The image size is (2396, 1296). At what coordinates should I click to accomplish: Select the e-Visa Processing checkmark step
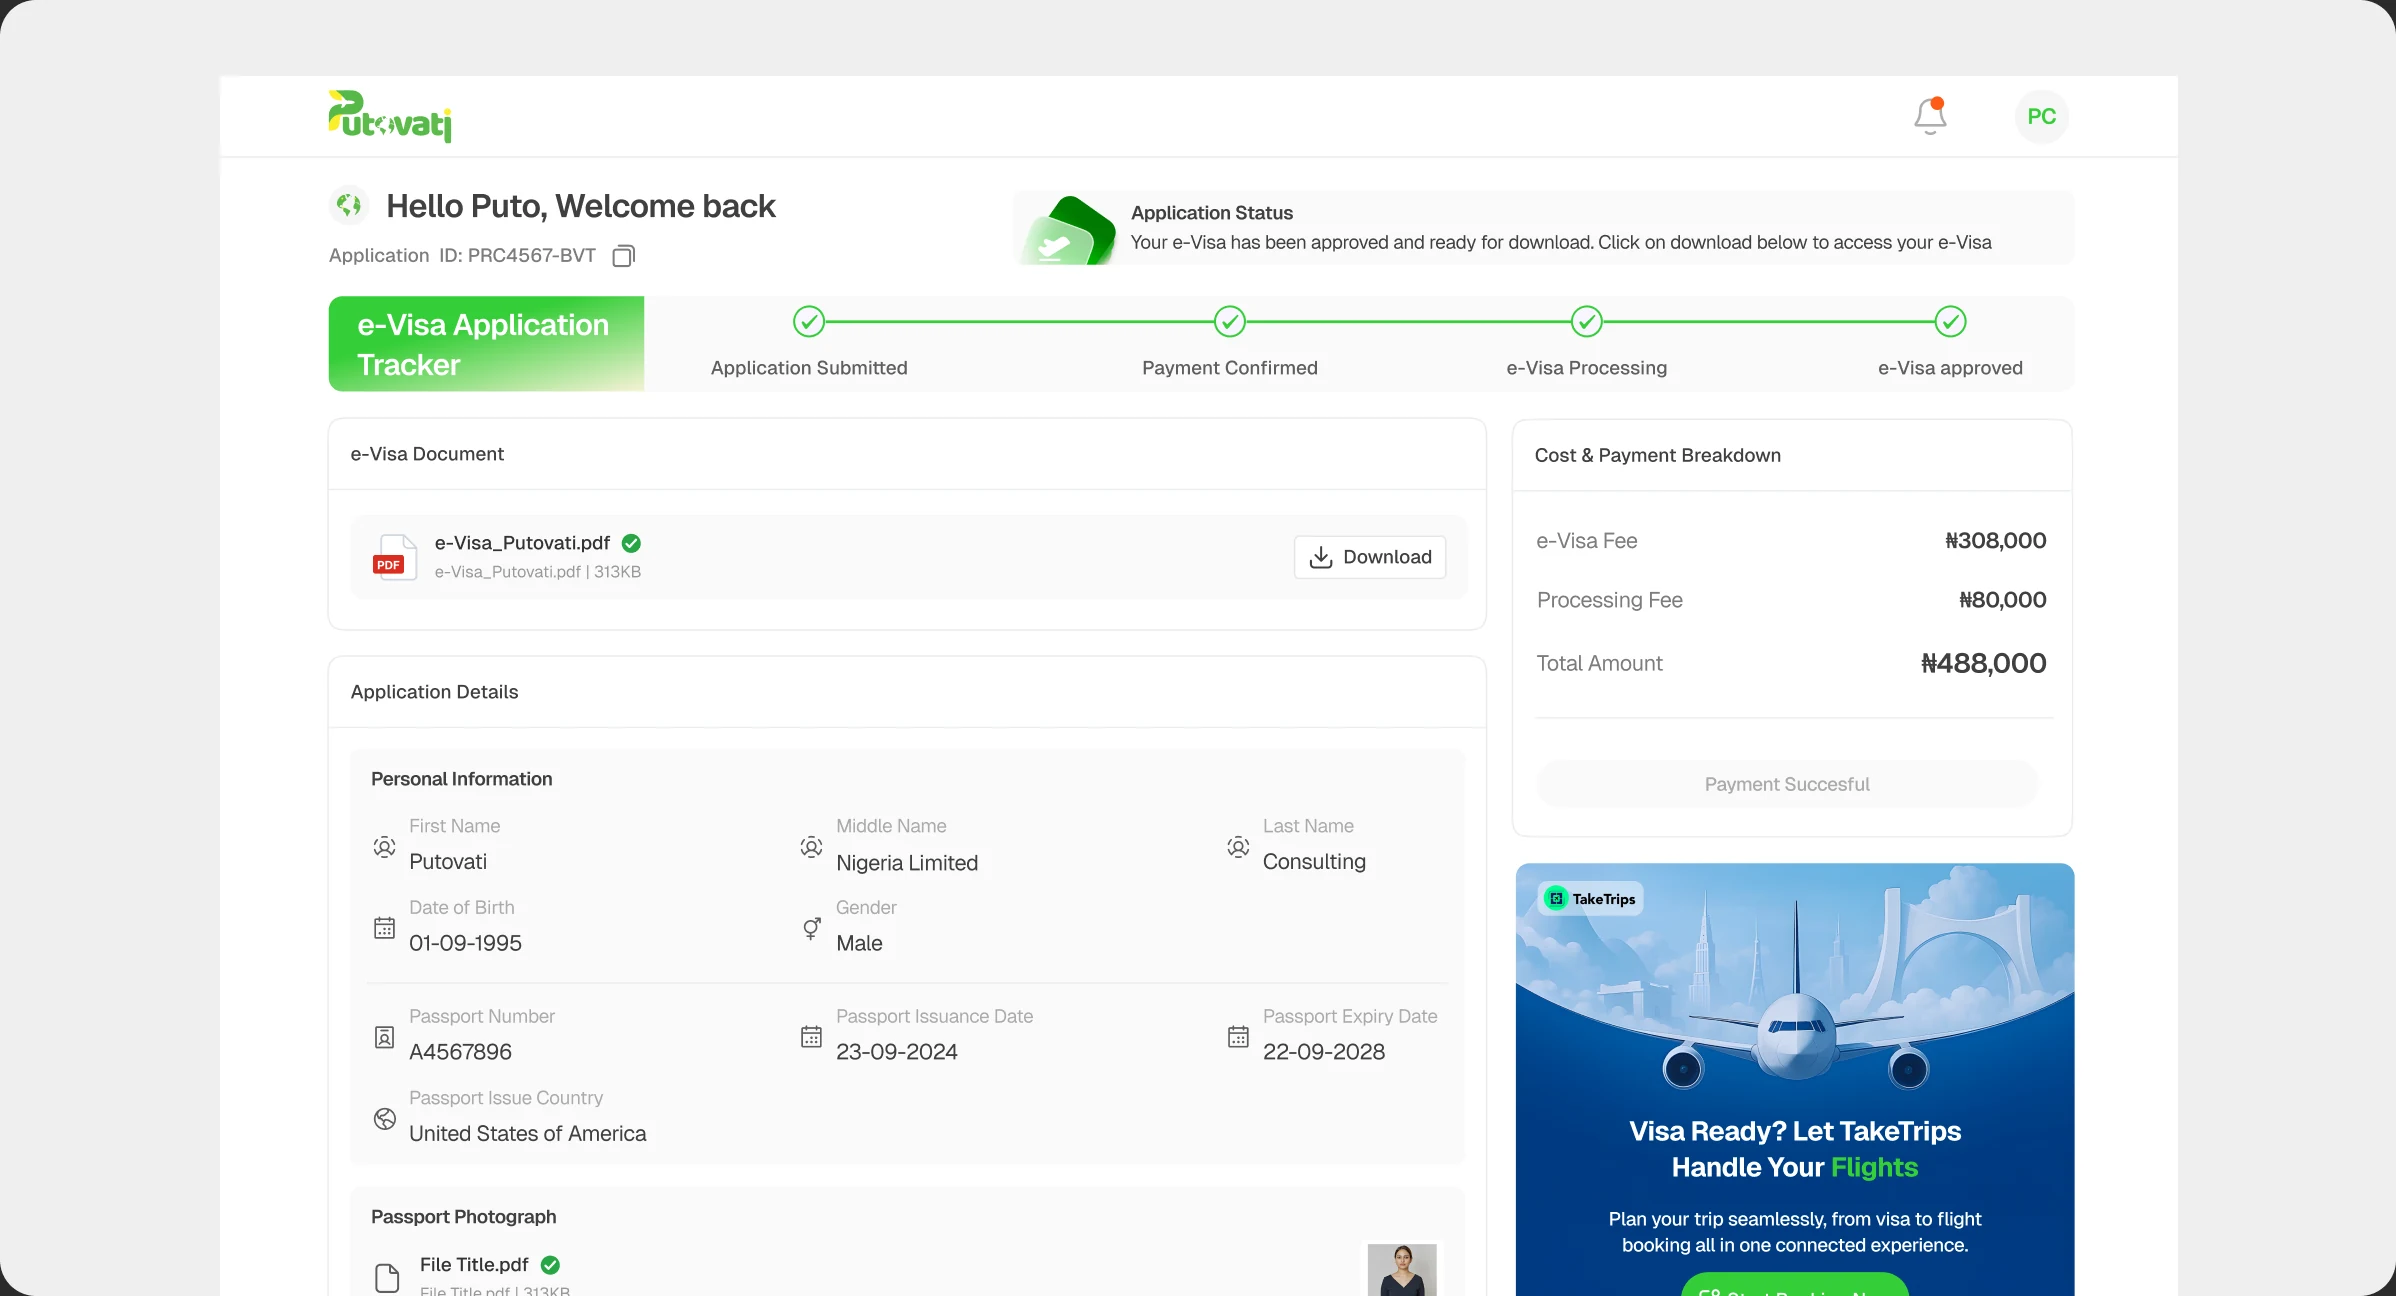(x=1587, y=322)
